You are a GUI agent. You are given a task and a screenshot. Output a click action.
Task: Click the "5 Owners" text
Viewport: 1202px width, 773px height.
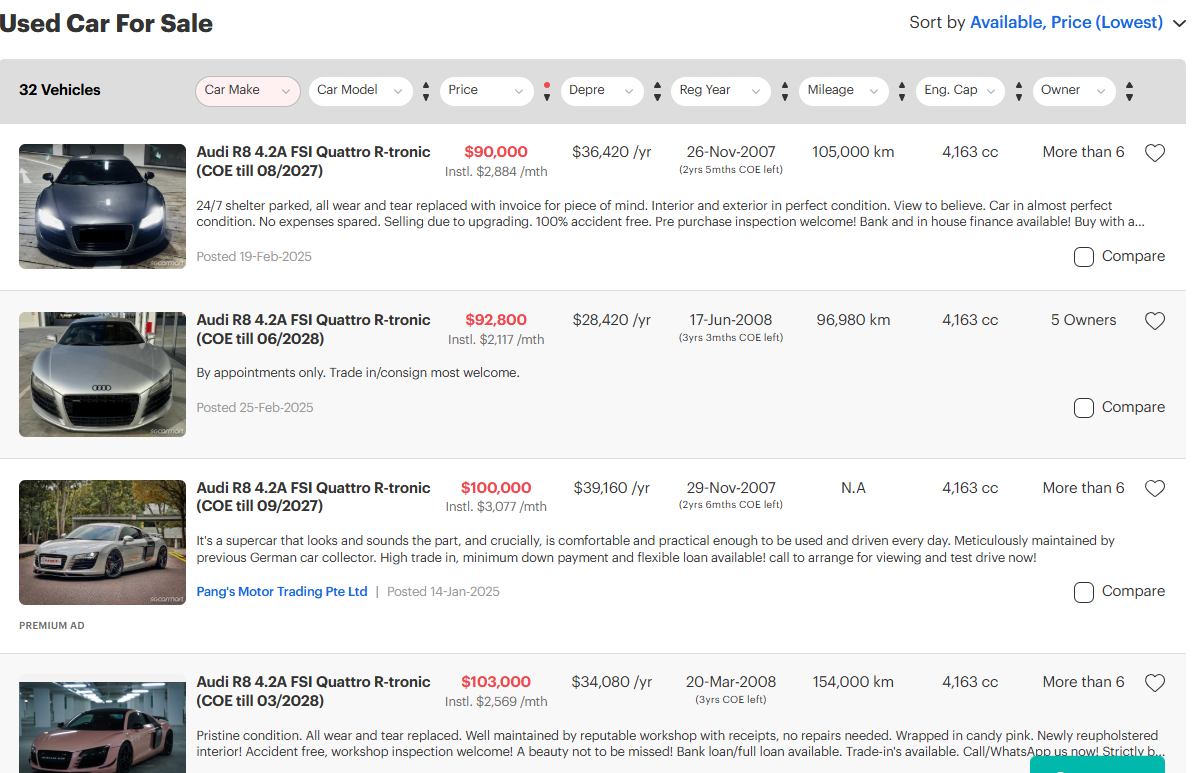1083,320
